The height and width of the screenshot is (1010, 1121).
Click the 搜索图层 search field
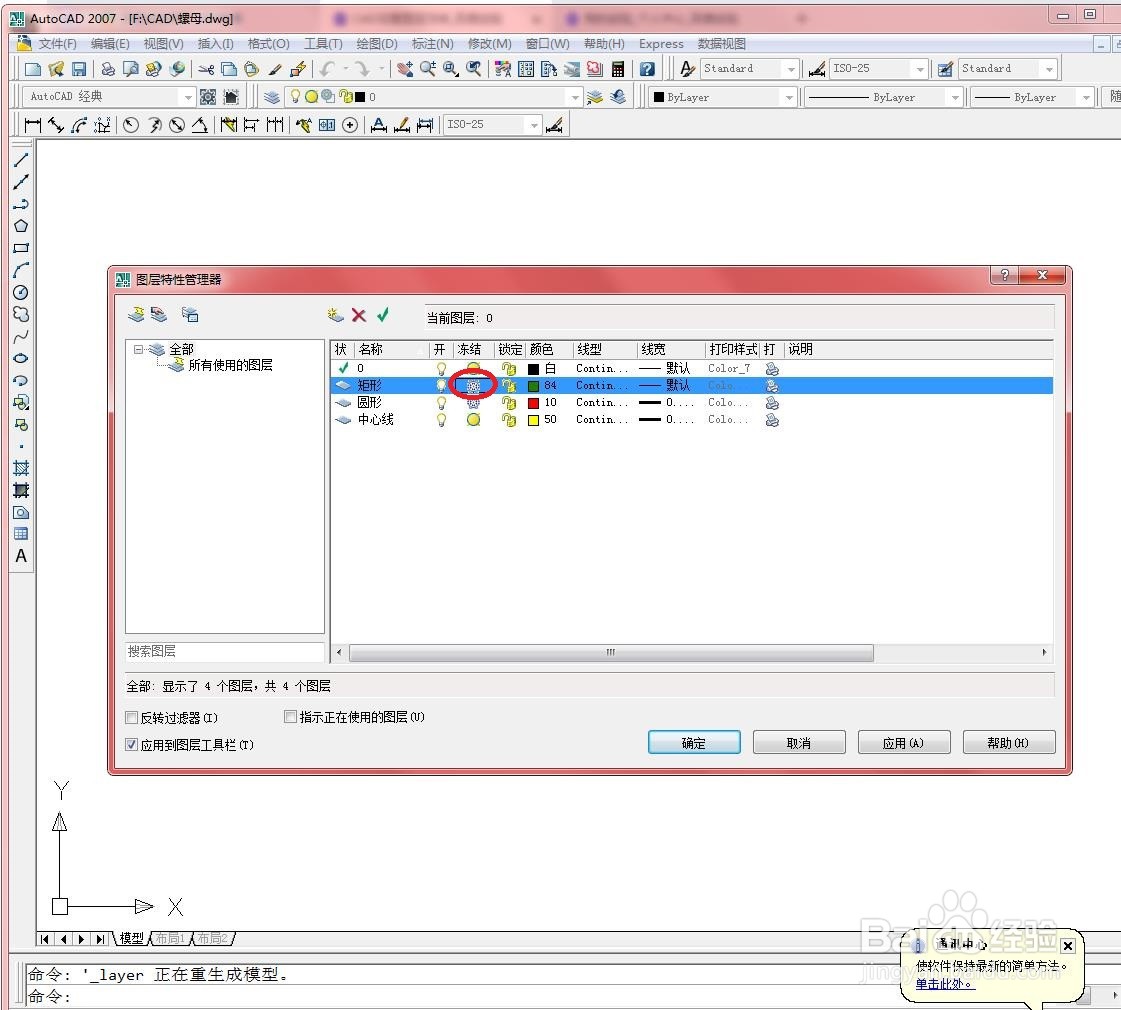click(224, 651)
